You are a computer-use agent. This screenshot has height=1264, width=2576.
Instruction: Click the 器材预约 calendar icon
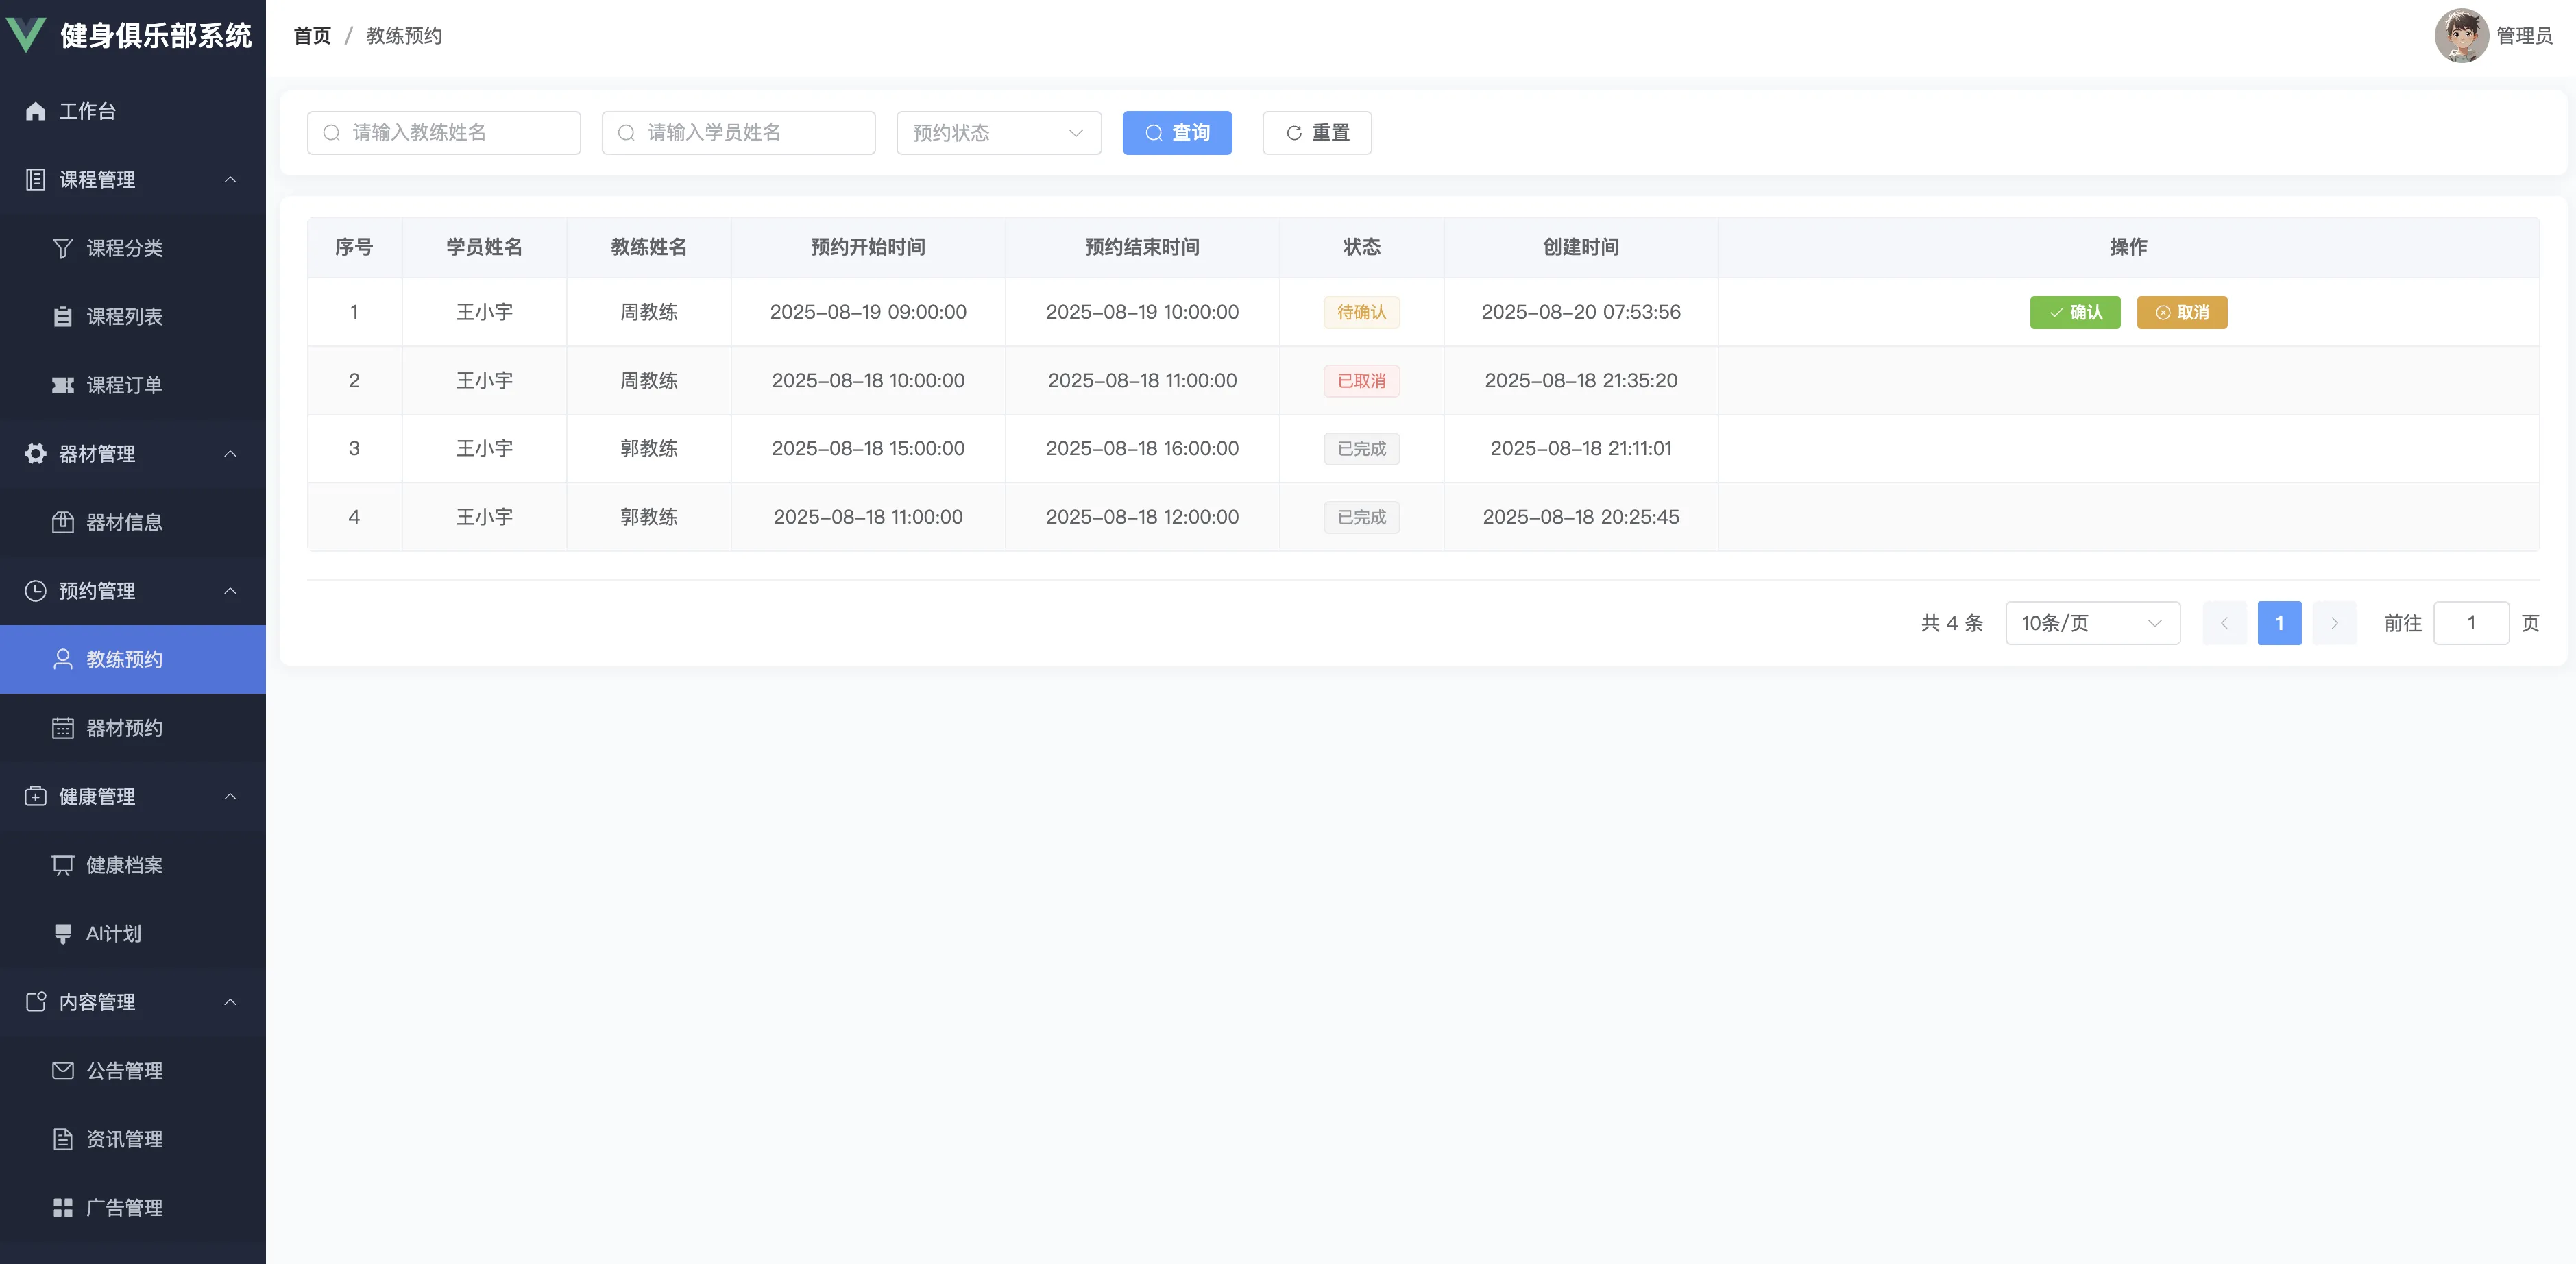63,728
